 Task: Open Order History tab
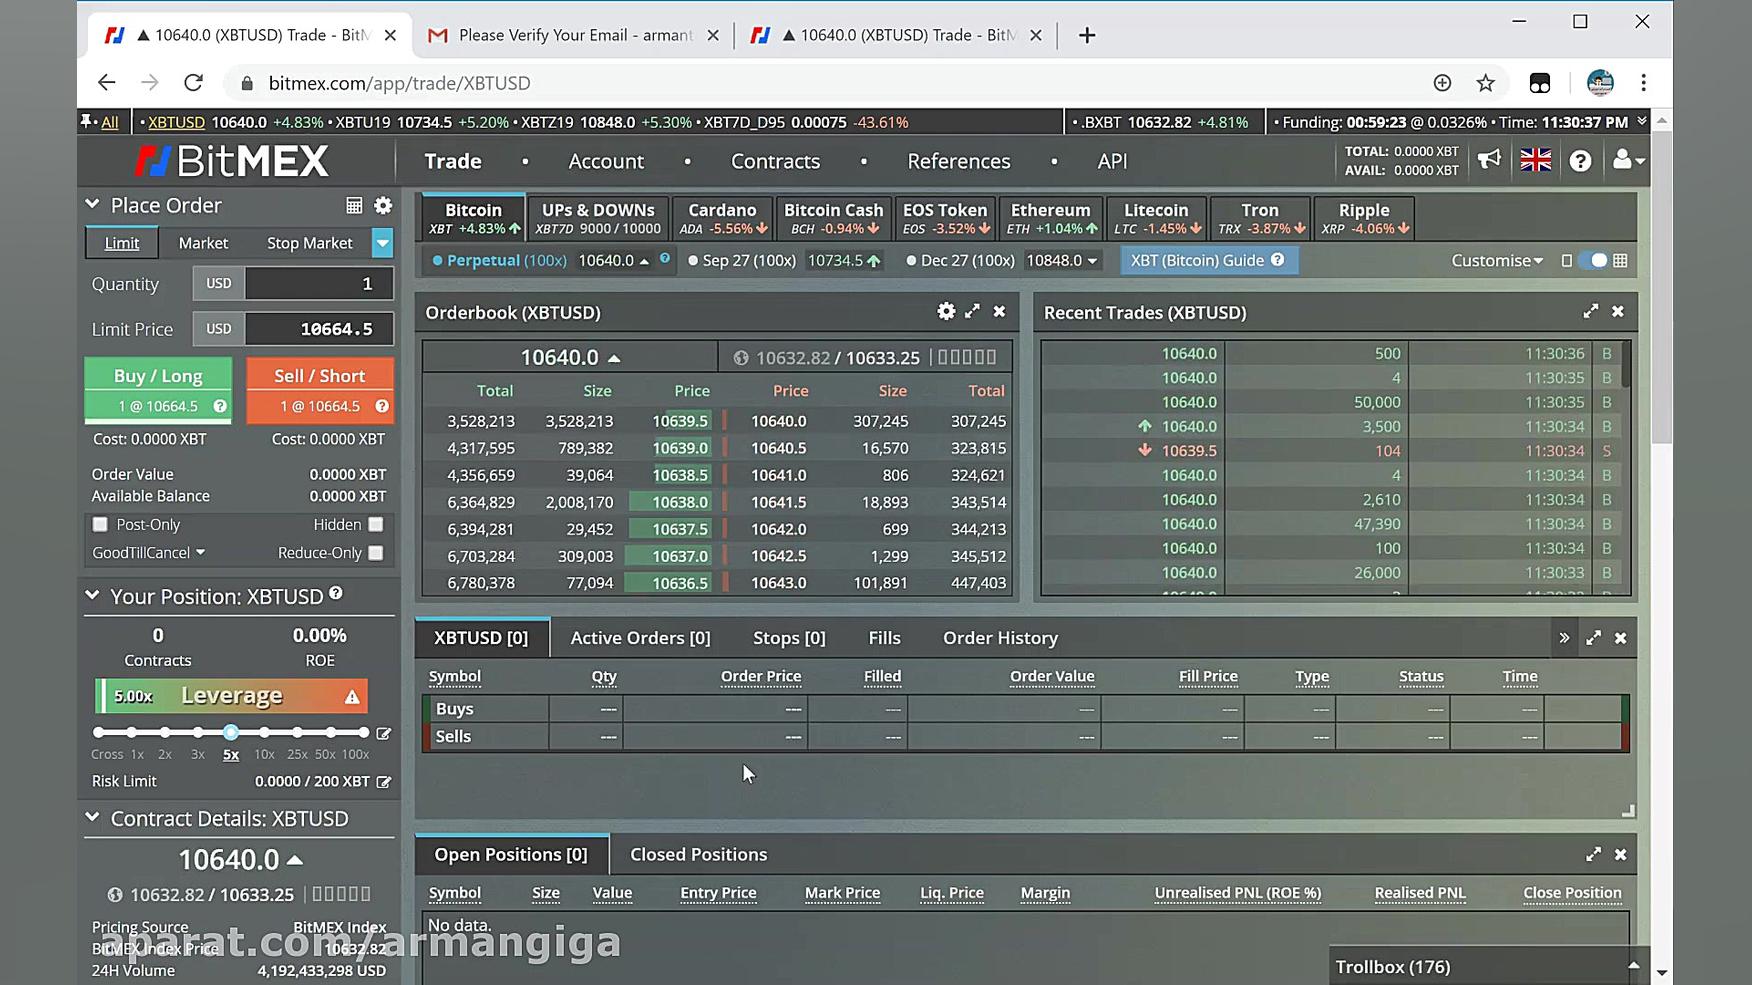1000,638
